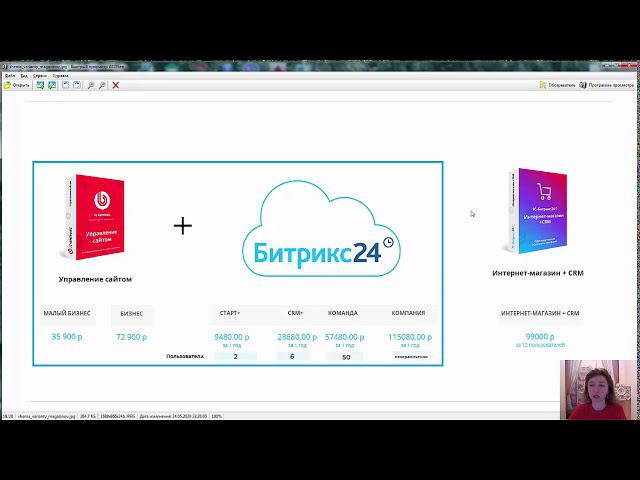Select the МАЛЫЙ БИЗНЕС plan header

coord(67,313)
